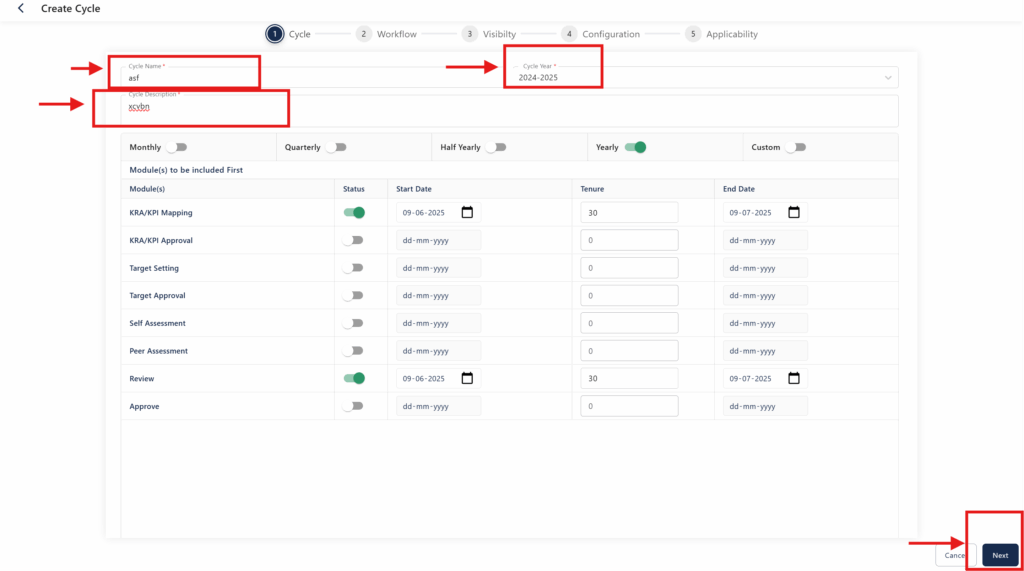Click Approve end date field

coord(765,406)
